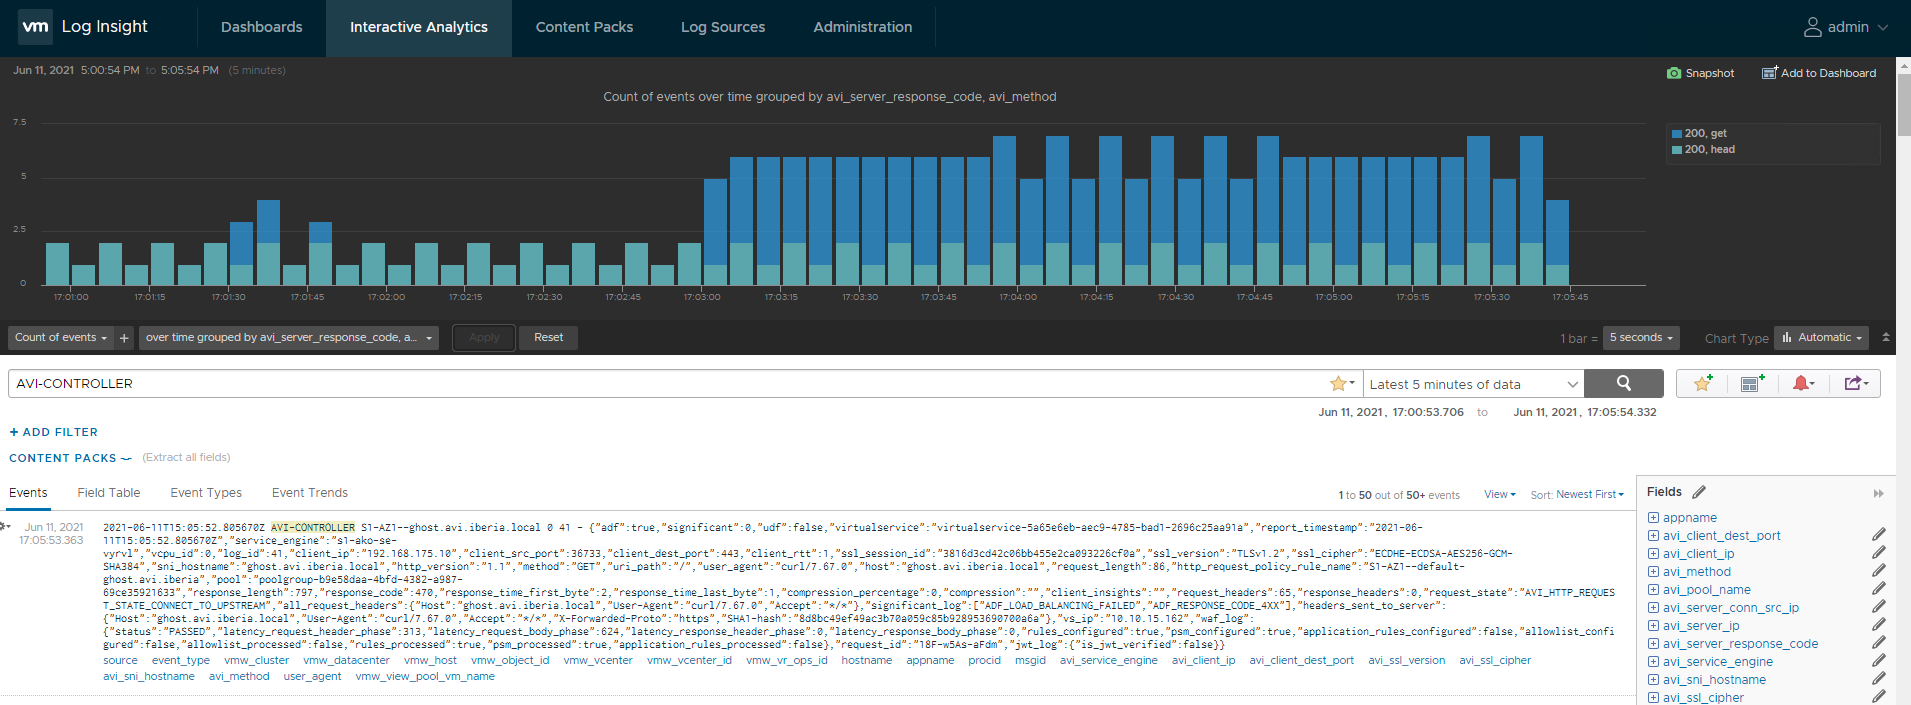Edit avi_service_engine field pencil
Image resolution: width=1911 pixels, height=705 pixels.
(x=1879, y=660)
